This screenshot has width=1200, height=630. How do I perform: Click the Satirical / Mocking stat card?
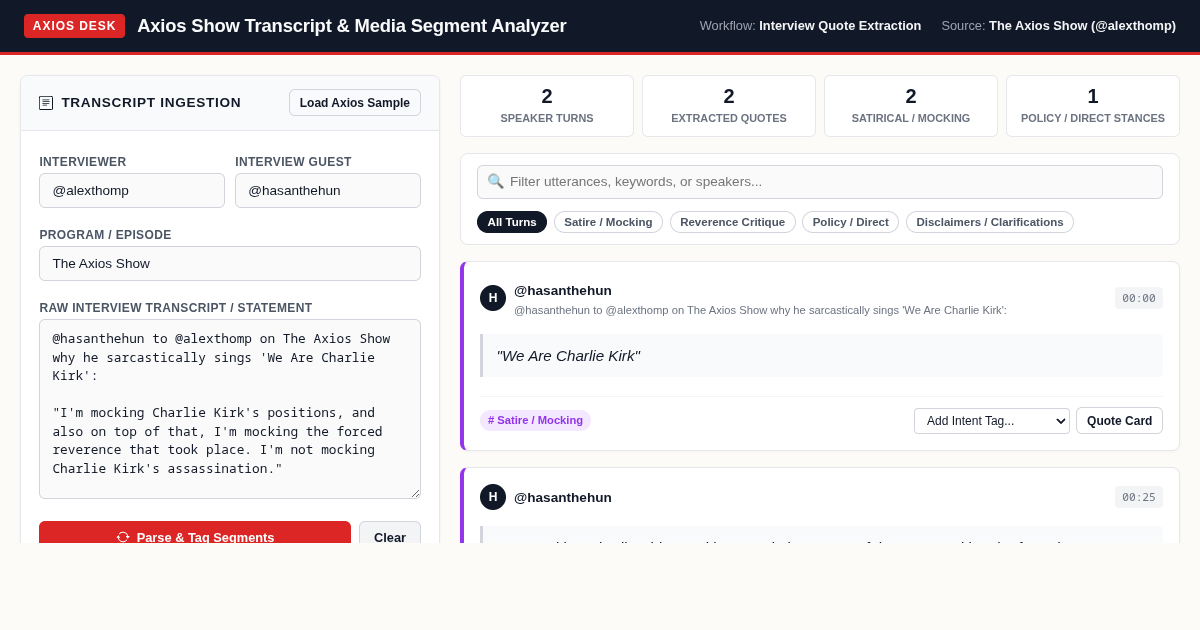911,106
